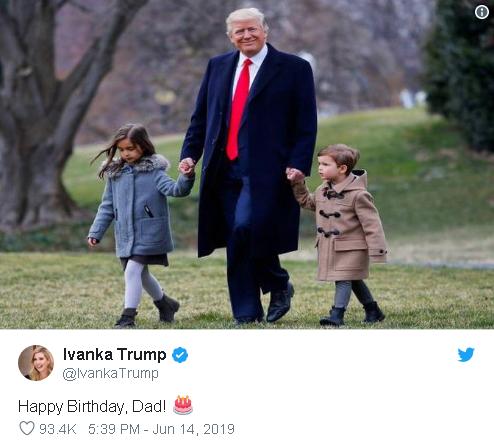Click the blue verified checkmark badge
This screenshot has width=494, height=447.
point(180,355)
